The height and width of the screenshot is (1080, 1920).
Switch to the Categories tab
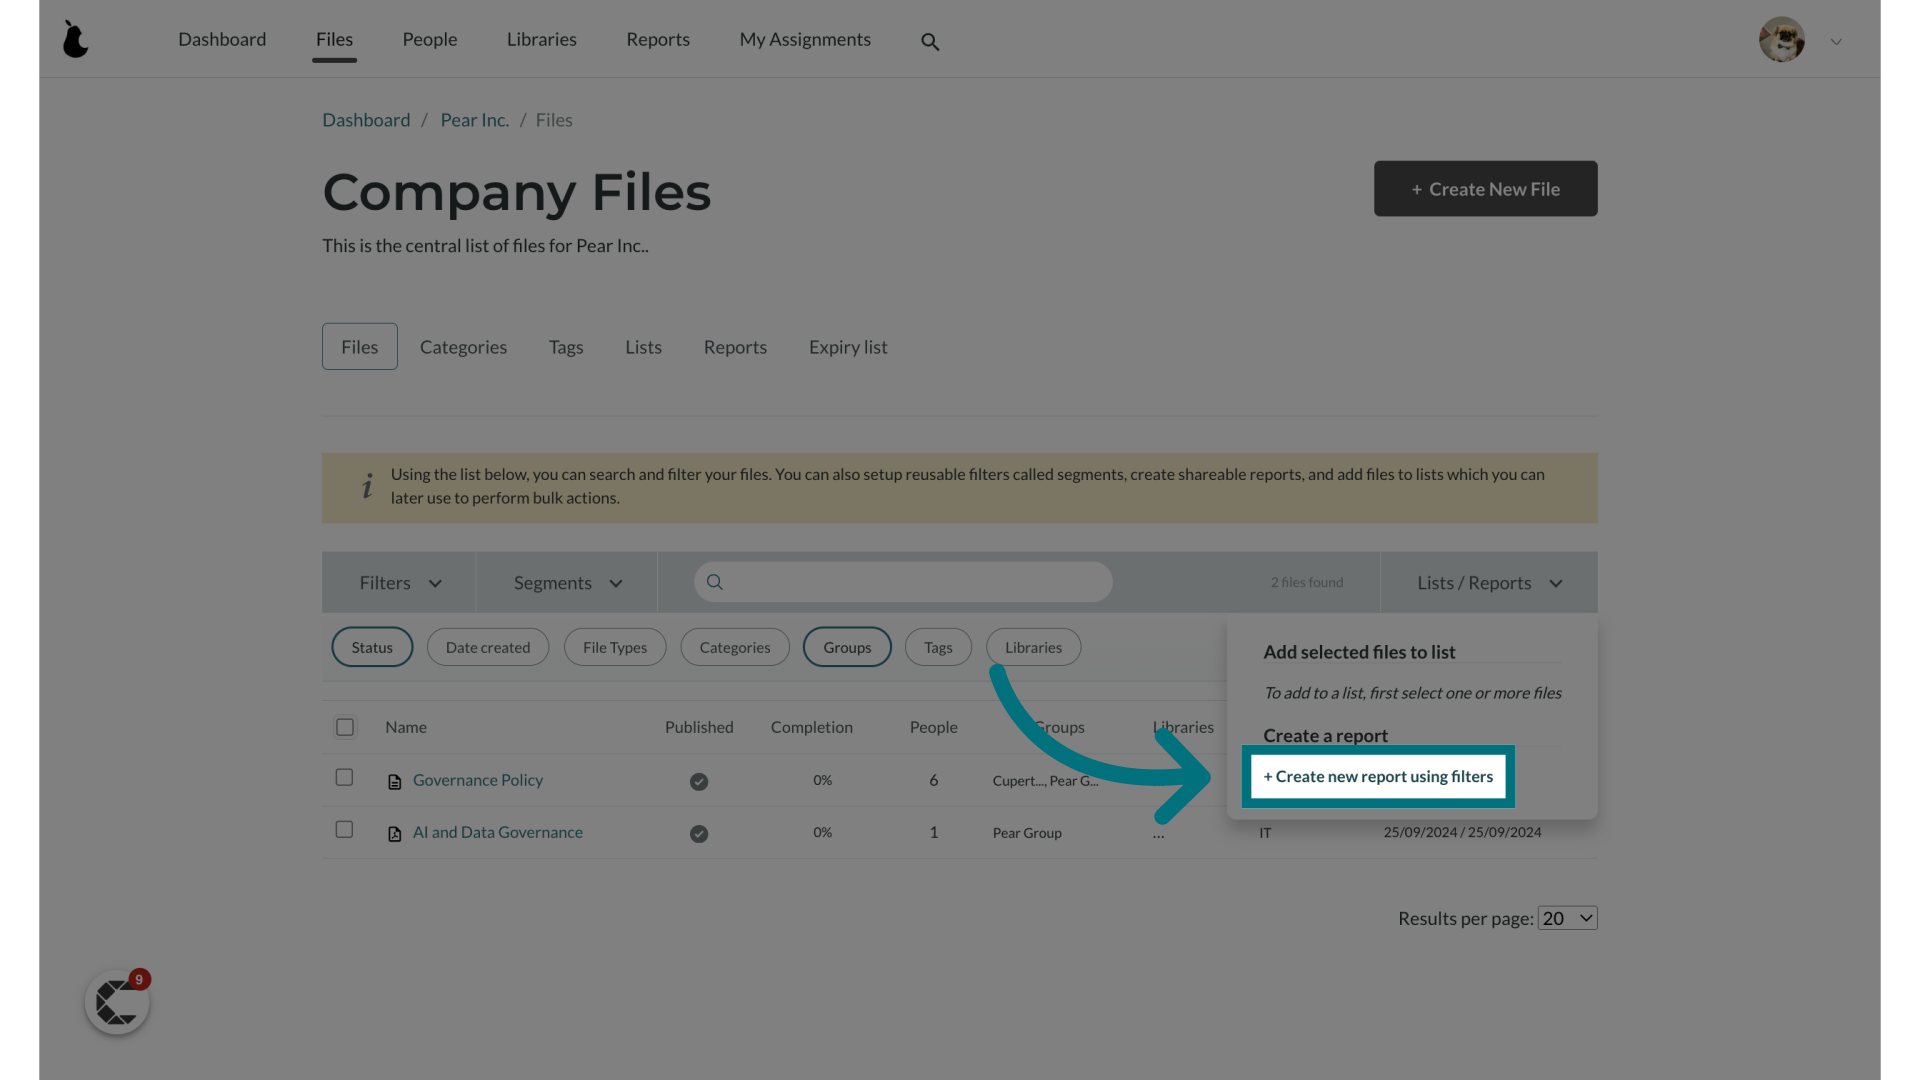[x=464, y=345]
